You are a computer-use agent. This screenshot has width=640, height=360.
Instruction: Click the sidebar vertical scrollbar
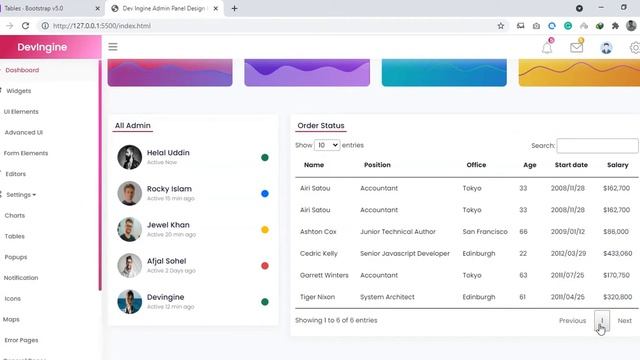(100, 176)
